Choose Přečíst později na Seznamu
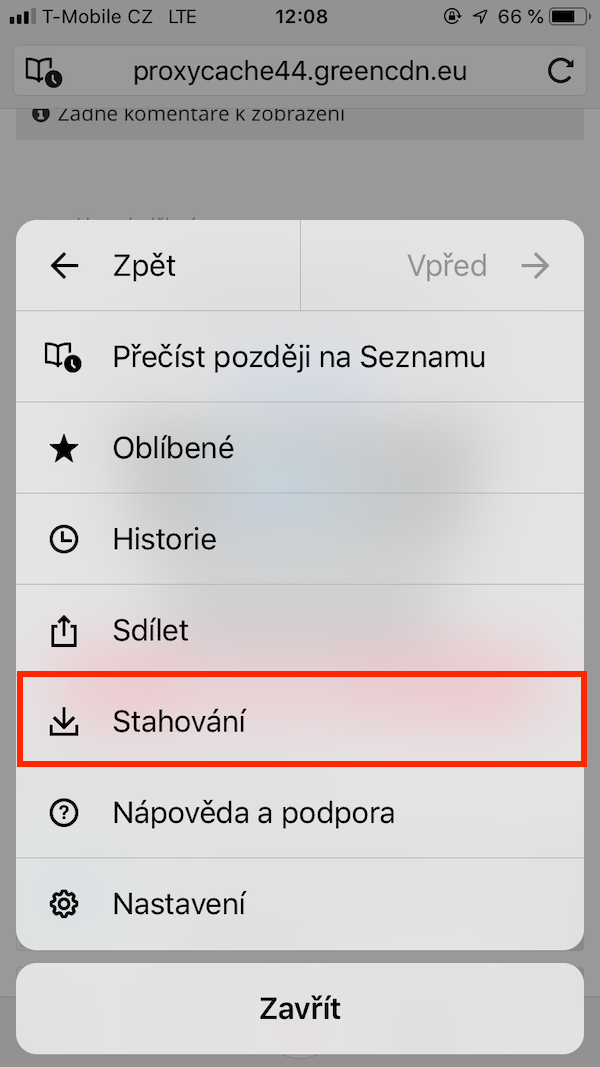Screen dimensions: 600x1067 [299, 357]
